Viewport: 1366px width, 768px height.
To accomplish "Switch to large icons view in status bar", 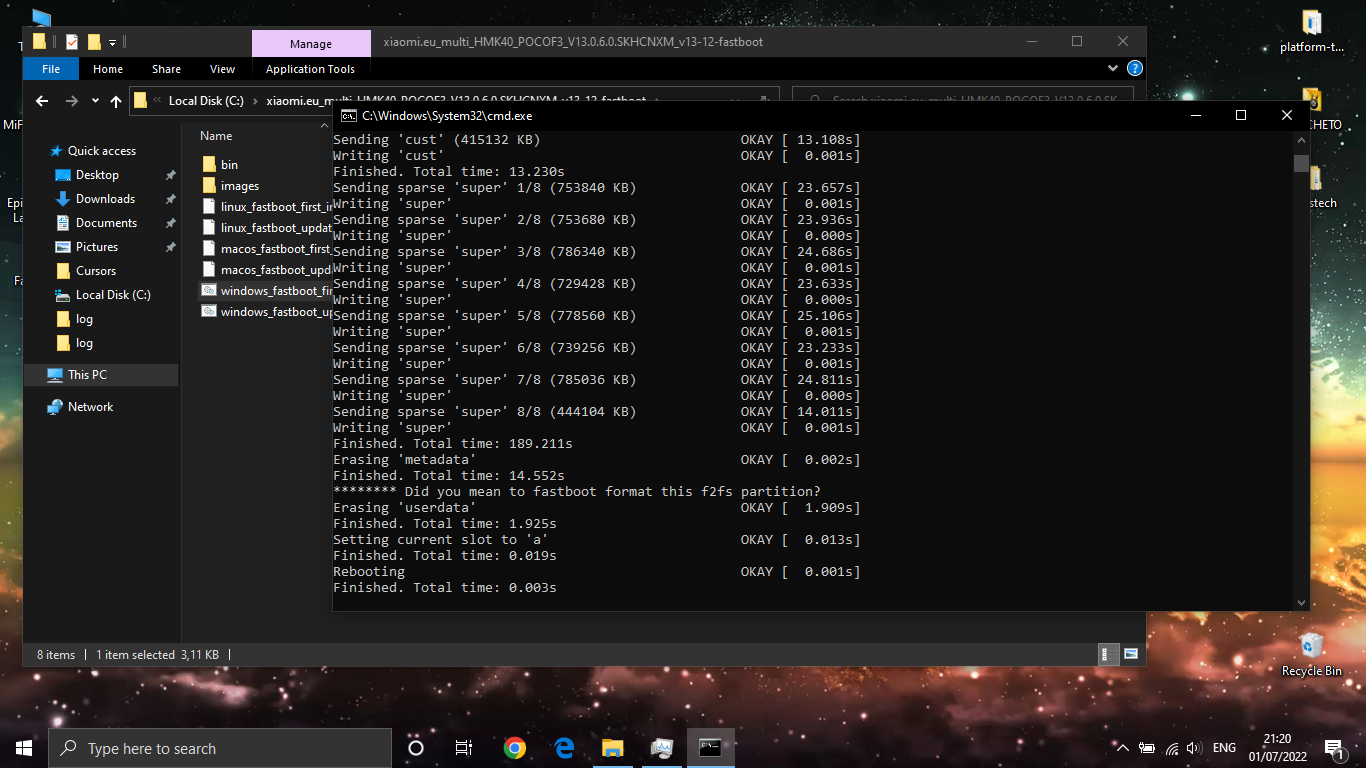I will point(1131,654).
